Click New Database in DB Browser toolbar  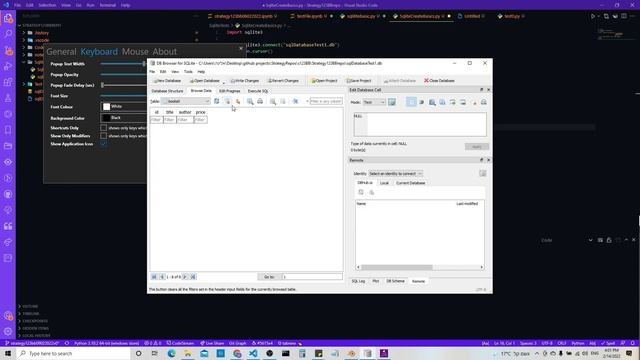(x=167, y=81)
